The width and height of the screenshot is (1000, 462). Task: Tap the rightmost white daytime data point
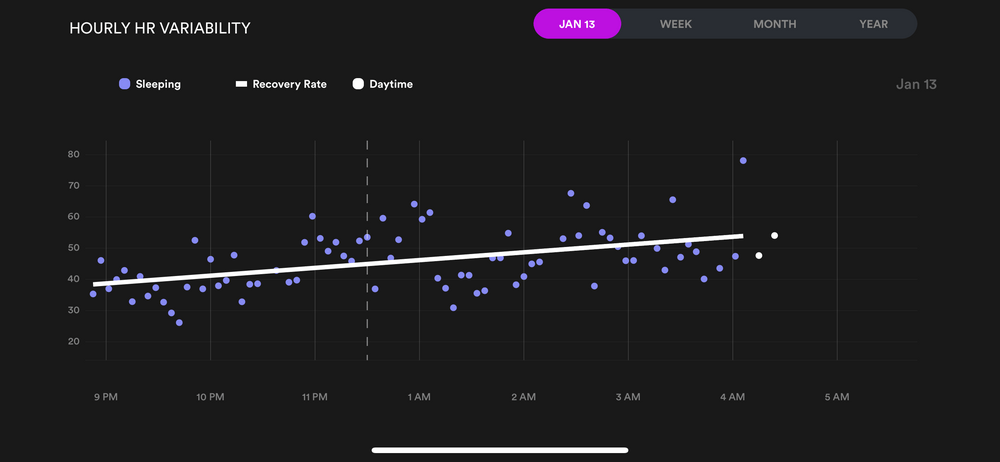coord(774,236)
